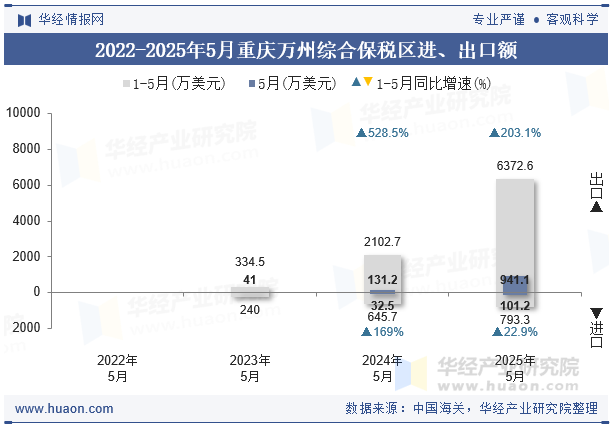Screen dimensions: 615x427
Task: Click the 169% import growth label
Action: pos(388,332)
